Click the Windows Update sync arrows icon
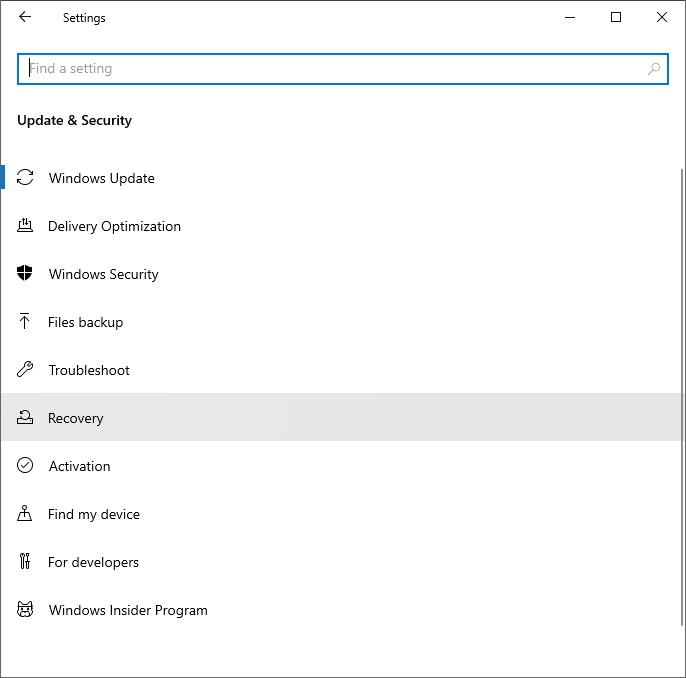686x678 pixels. point(25,178)
